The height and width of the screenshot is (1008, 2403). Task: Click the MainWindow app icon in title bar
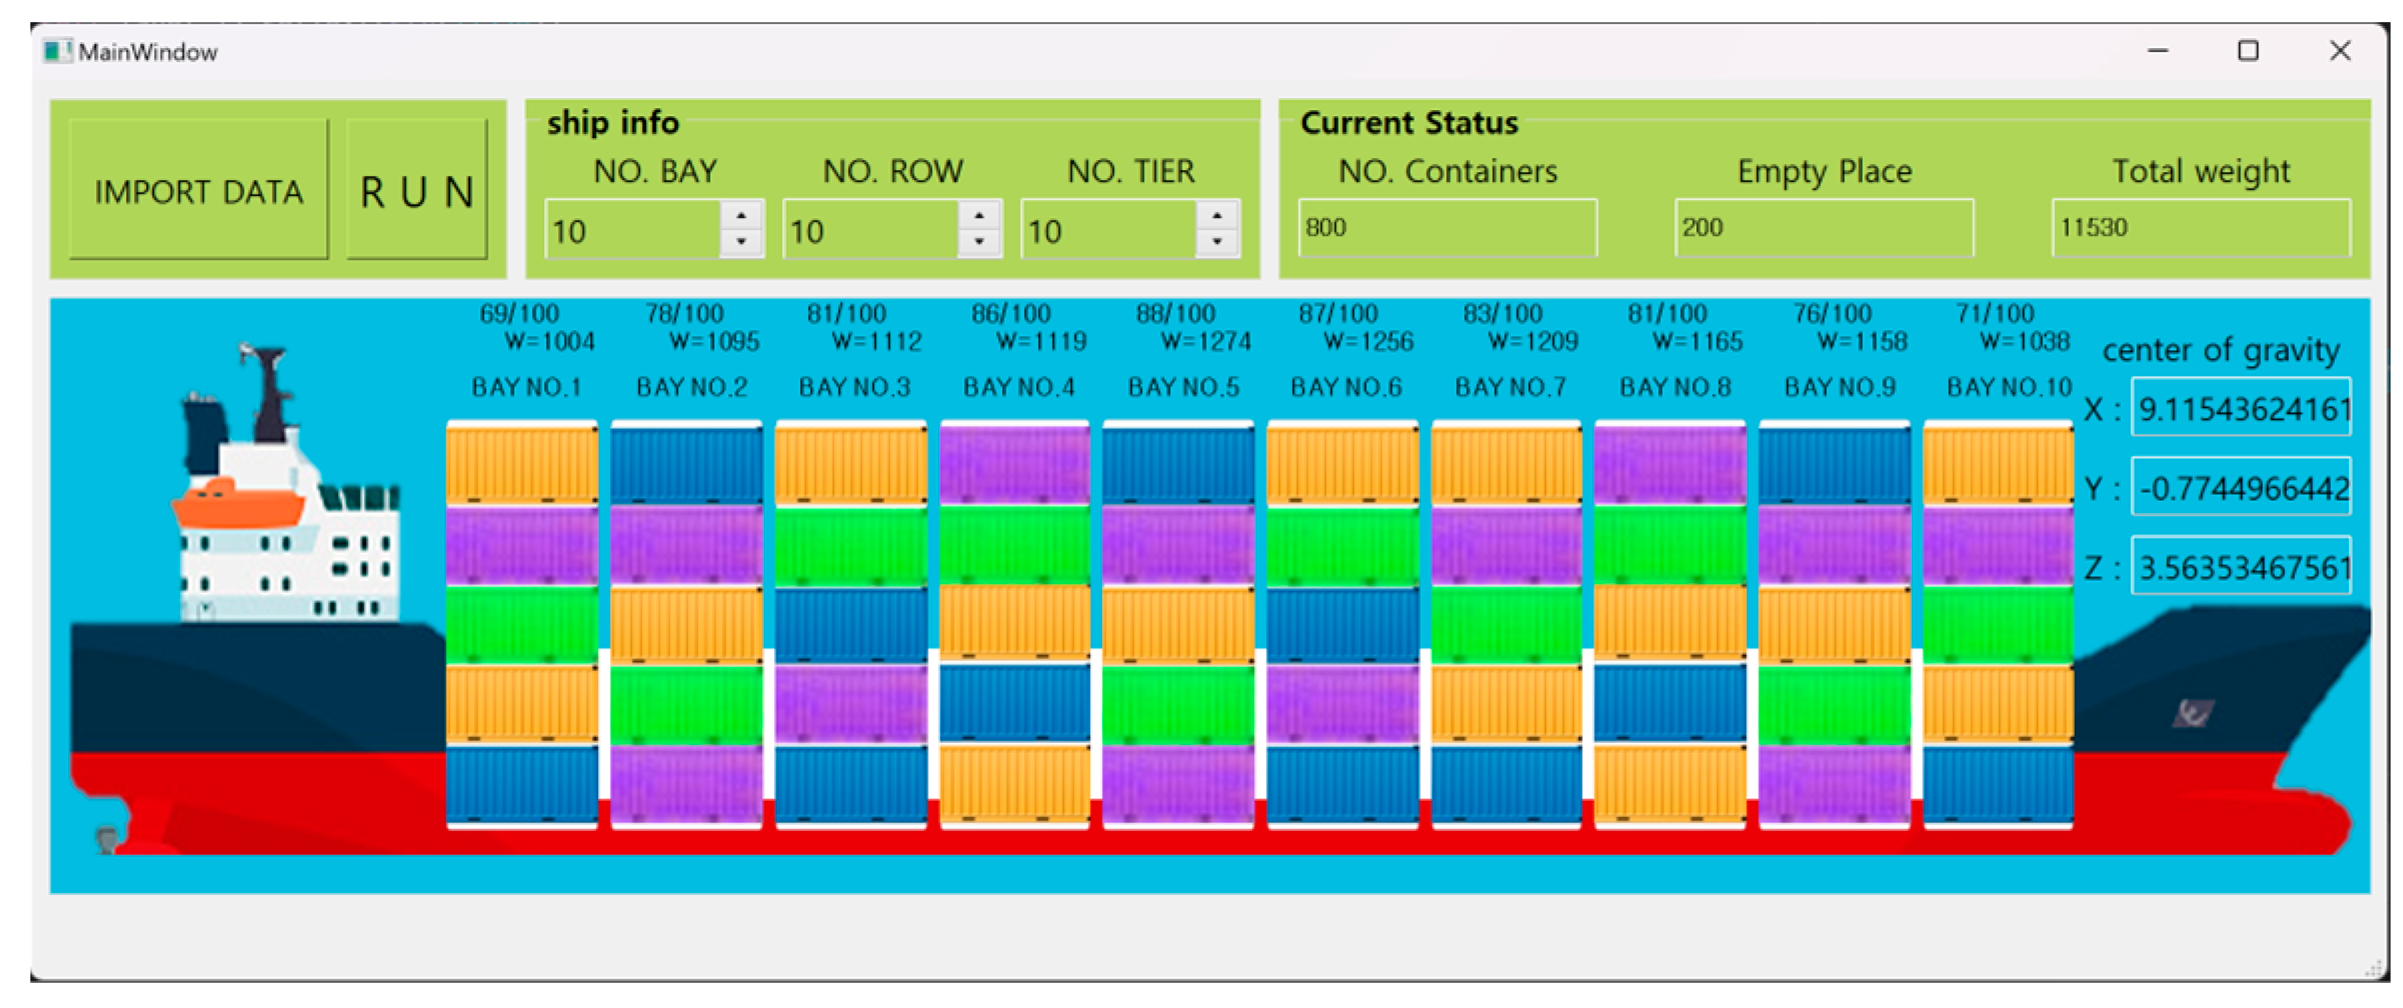(57, 52)
